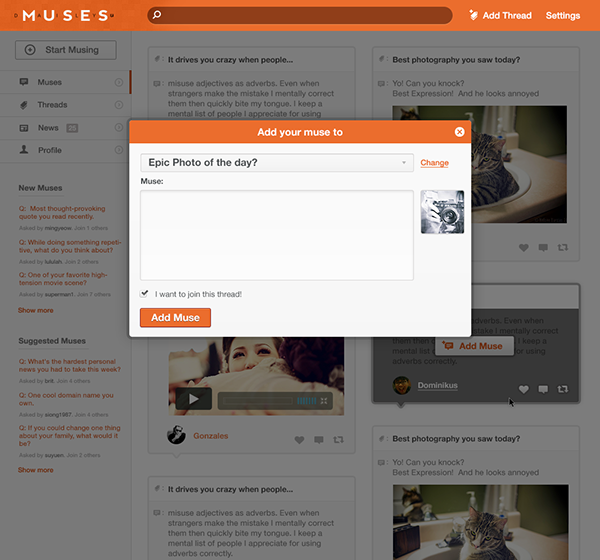
Task: Click Gonzales avatar
Action: coord(176,435)
